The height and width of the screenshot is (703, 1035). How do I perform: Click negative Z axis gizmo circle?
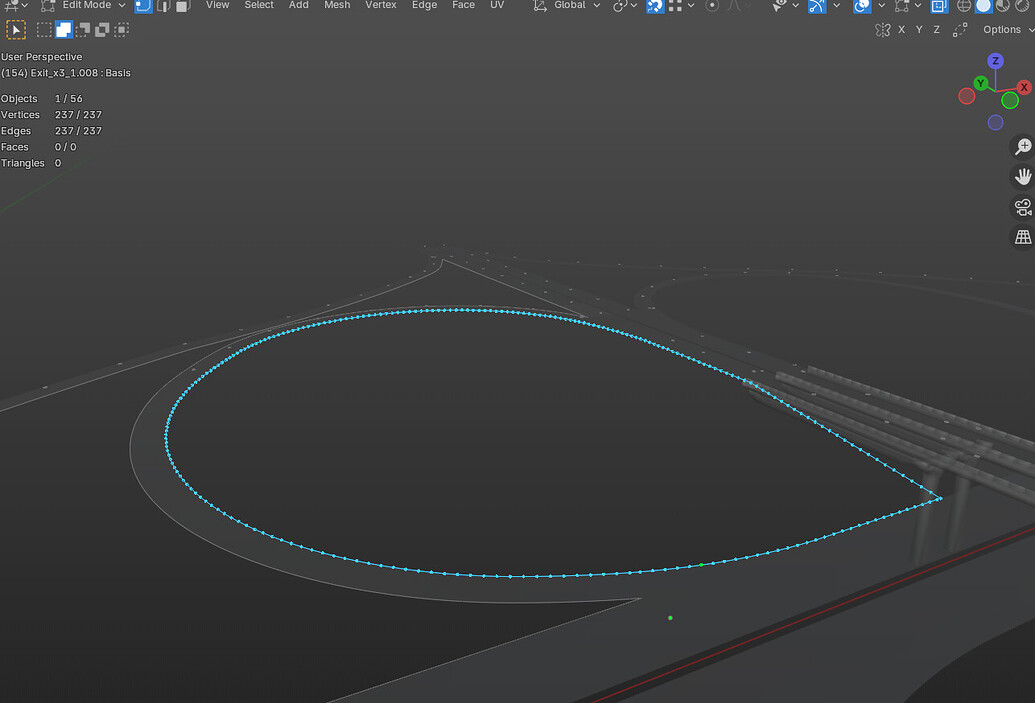(x=995, y=122)
